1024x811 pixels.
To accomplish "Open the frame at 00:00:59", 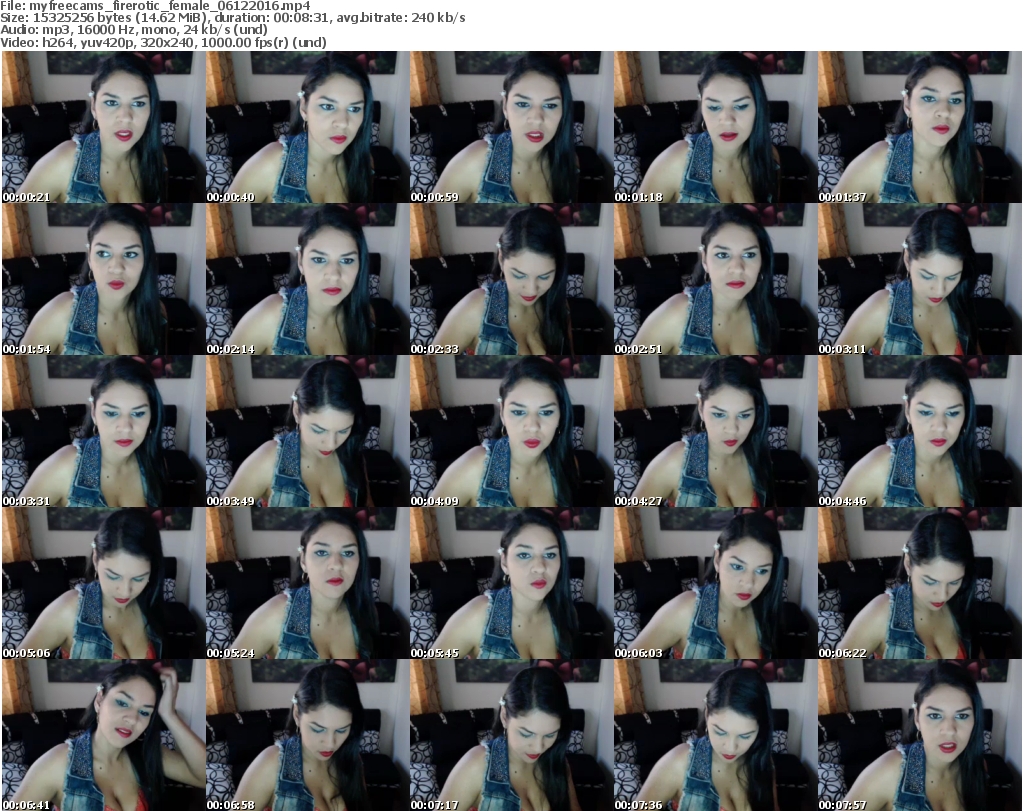I will point(511,127).
